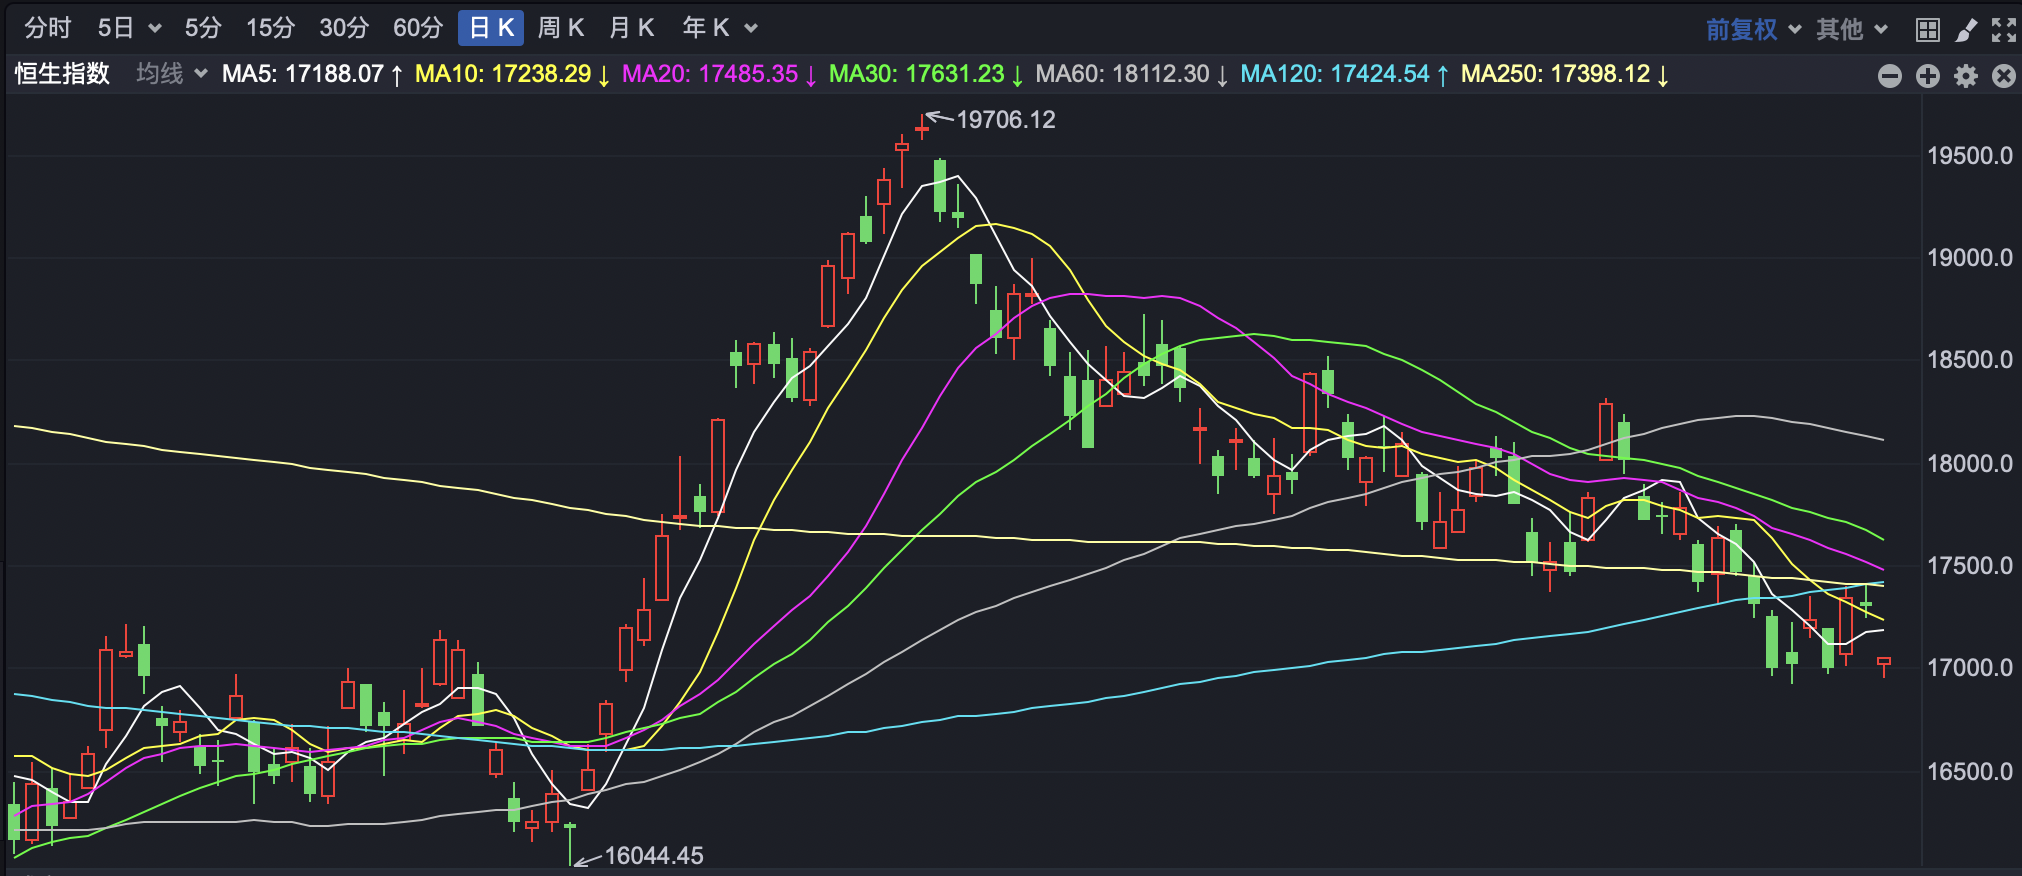Switch to 15分 minute chart
The image size is (2022, 876).
pos(271,28)
